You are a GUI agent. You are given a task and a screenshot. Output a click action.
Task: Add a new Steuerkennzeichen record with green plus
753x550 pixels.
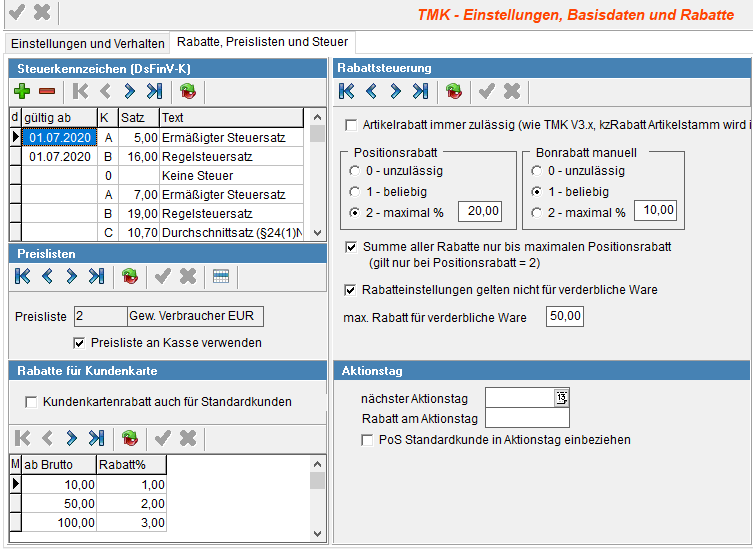point(21,92)
